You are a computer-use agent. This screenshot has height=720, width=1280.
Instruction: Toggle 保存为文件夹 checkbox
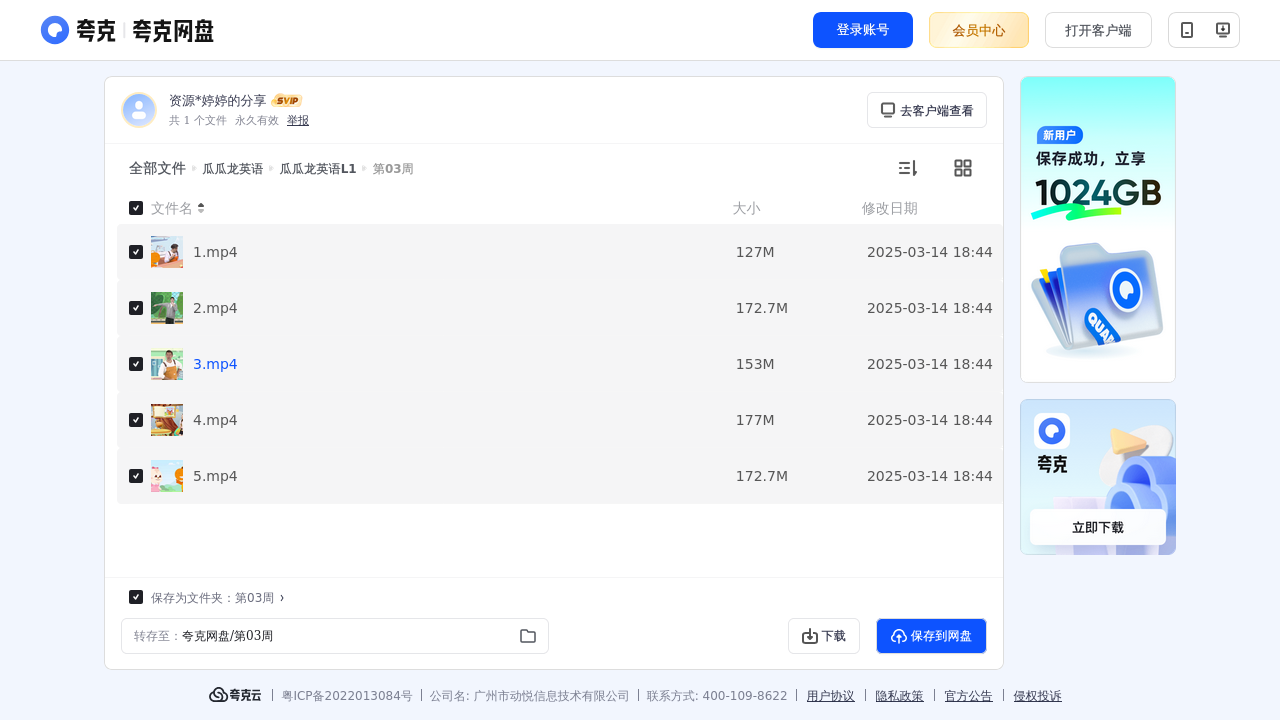click(136, 597)
